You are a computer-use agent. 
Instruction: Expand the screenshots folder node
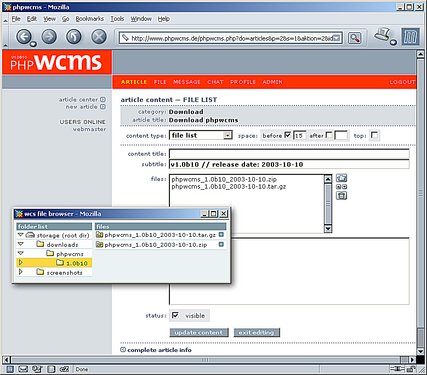[21, 272]
